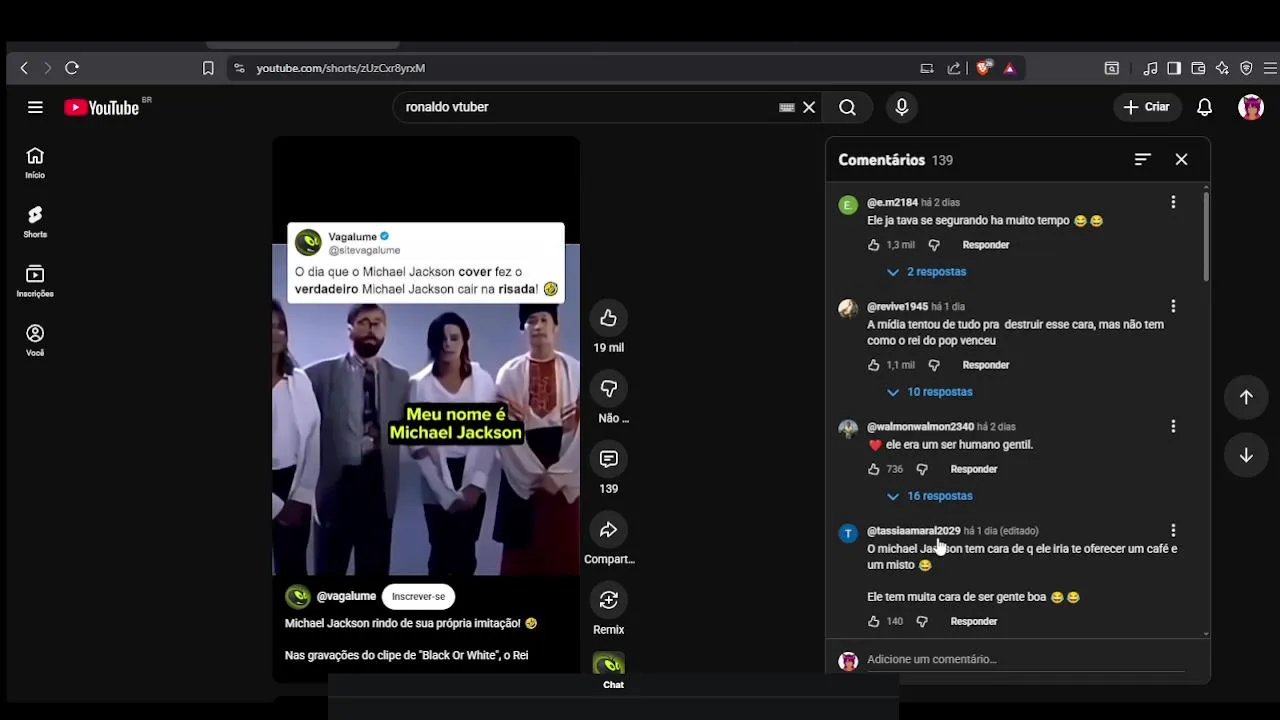Like the @walmonwalmon2340 comment

tap(874, 469)
